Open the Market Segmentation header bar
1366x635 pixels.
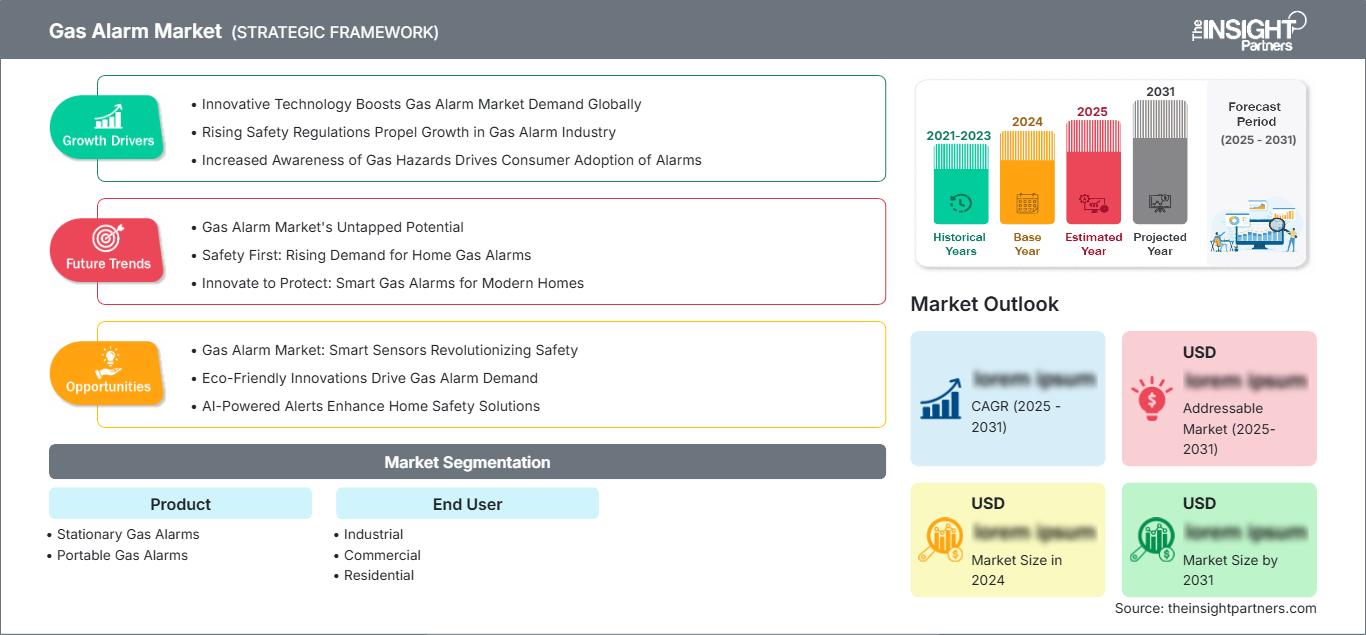pyautogui.click(x=466, y=461)
